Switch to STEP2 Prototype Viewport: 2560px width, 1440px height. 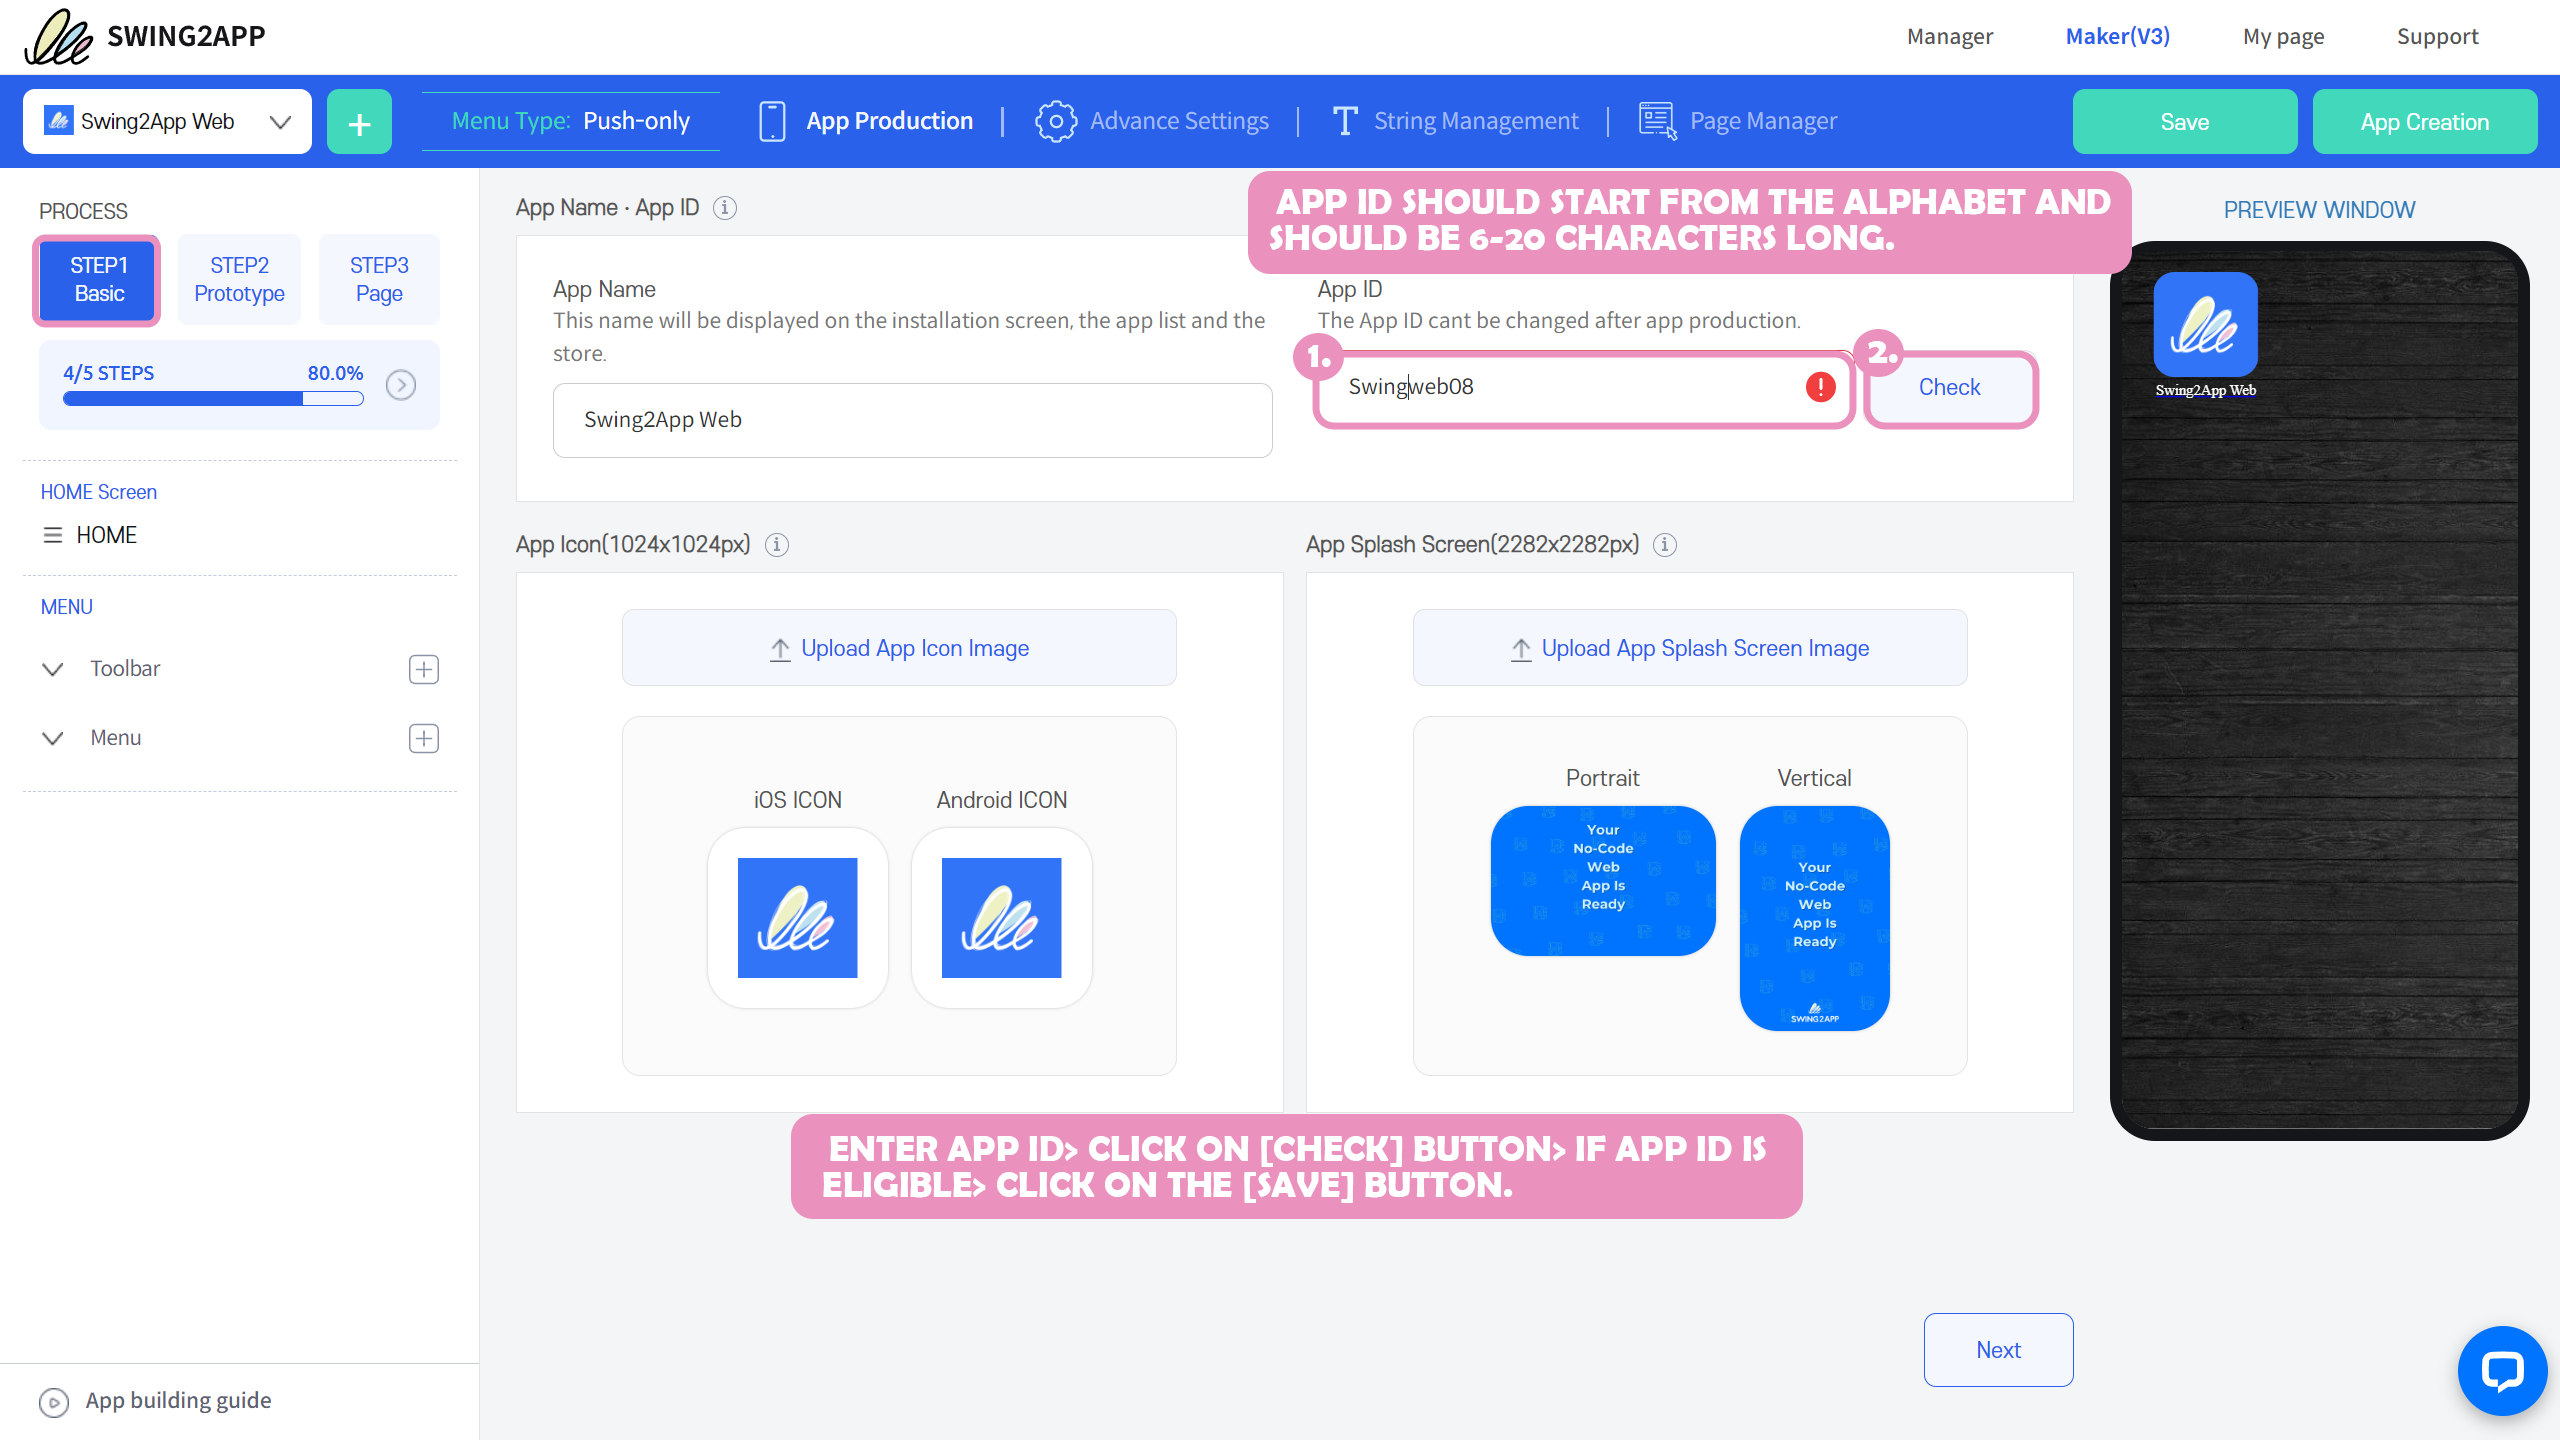click(x=239, y=280)
